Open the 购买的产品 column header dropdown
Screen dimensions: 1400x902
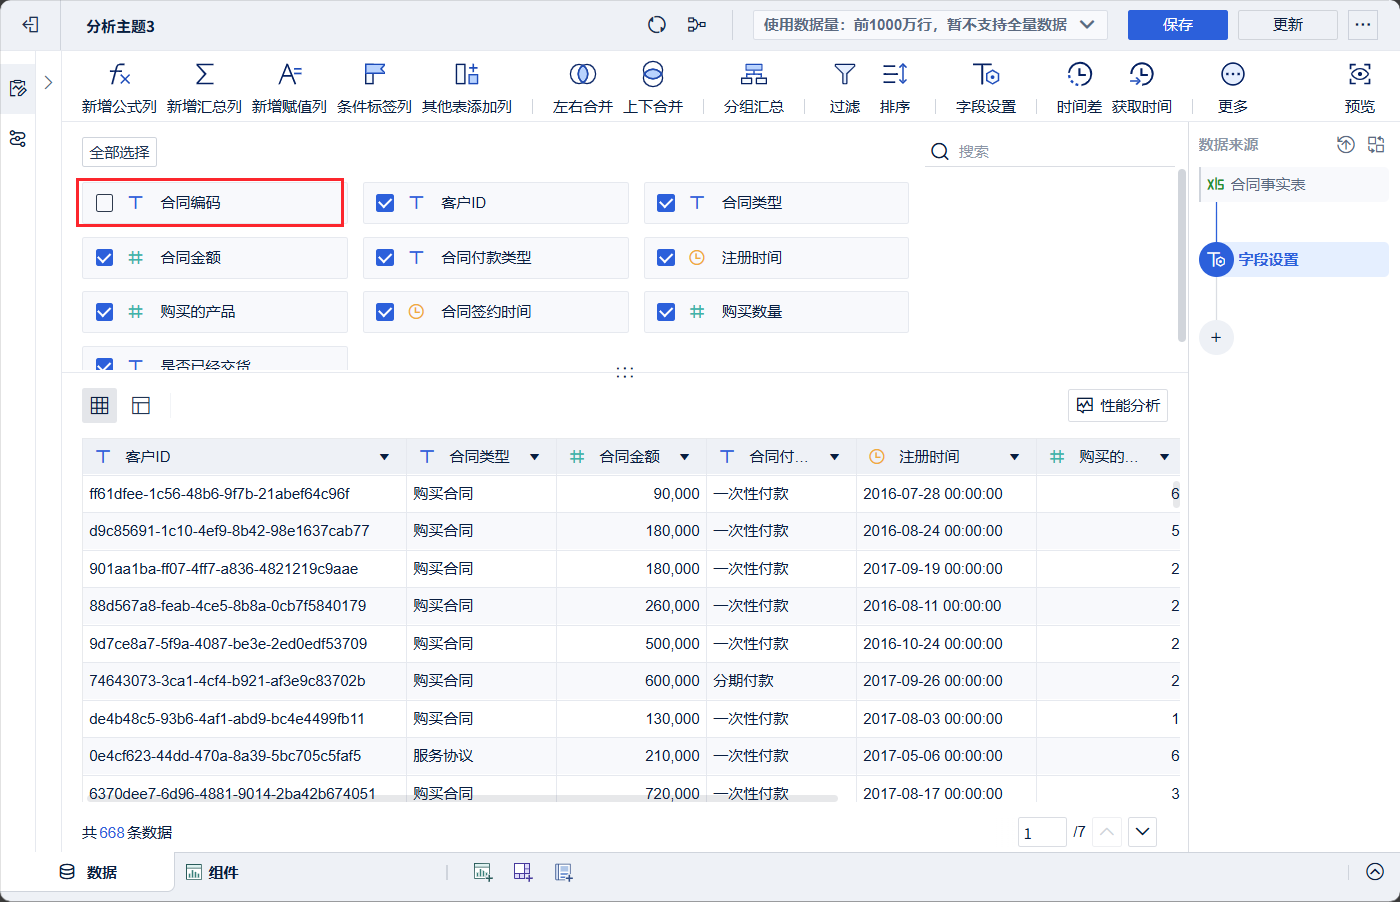1164,457
